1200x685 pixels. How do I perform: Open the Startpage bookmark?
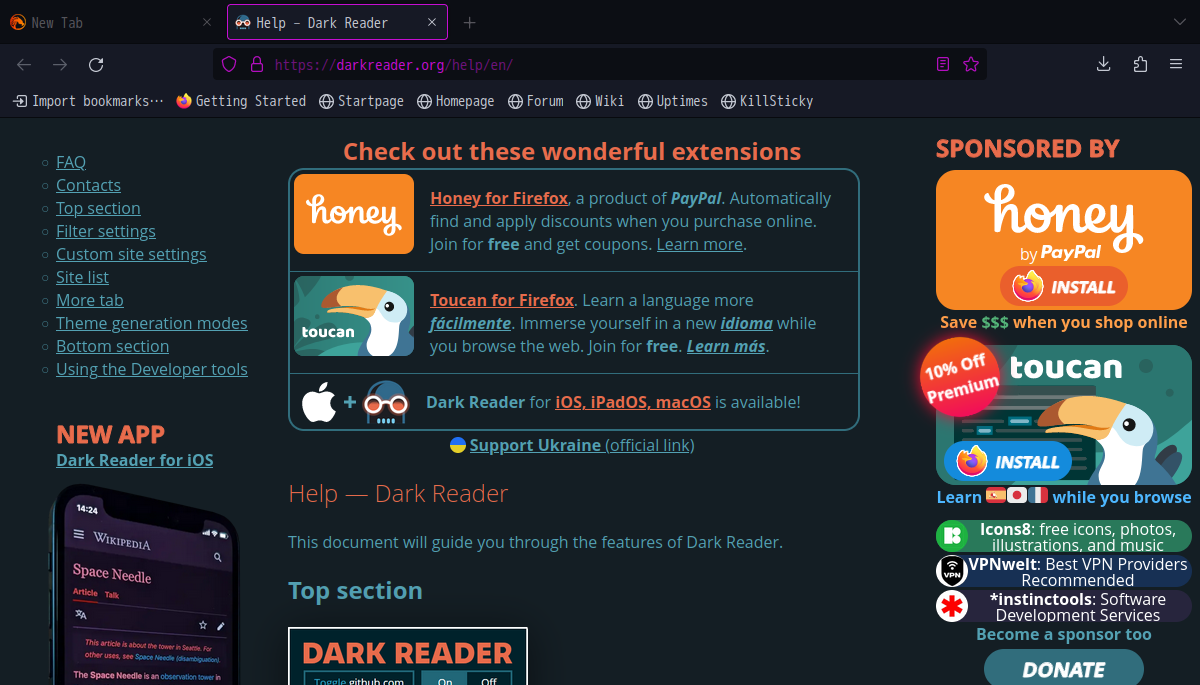coord(362,101)
